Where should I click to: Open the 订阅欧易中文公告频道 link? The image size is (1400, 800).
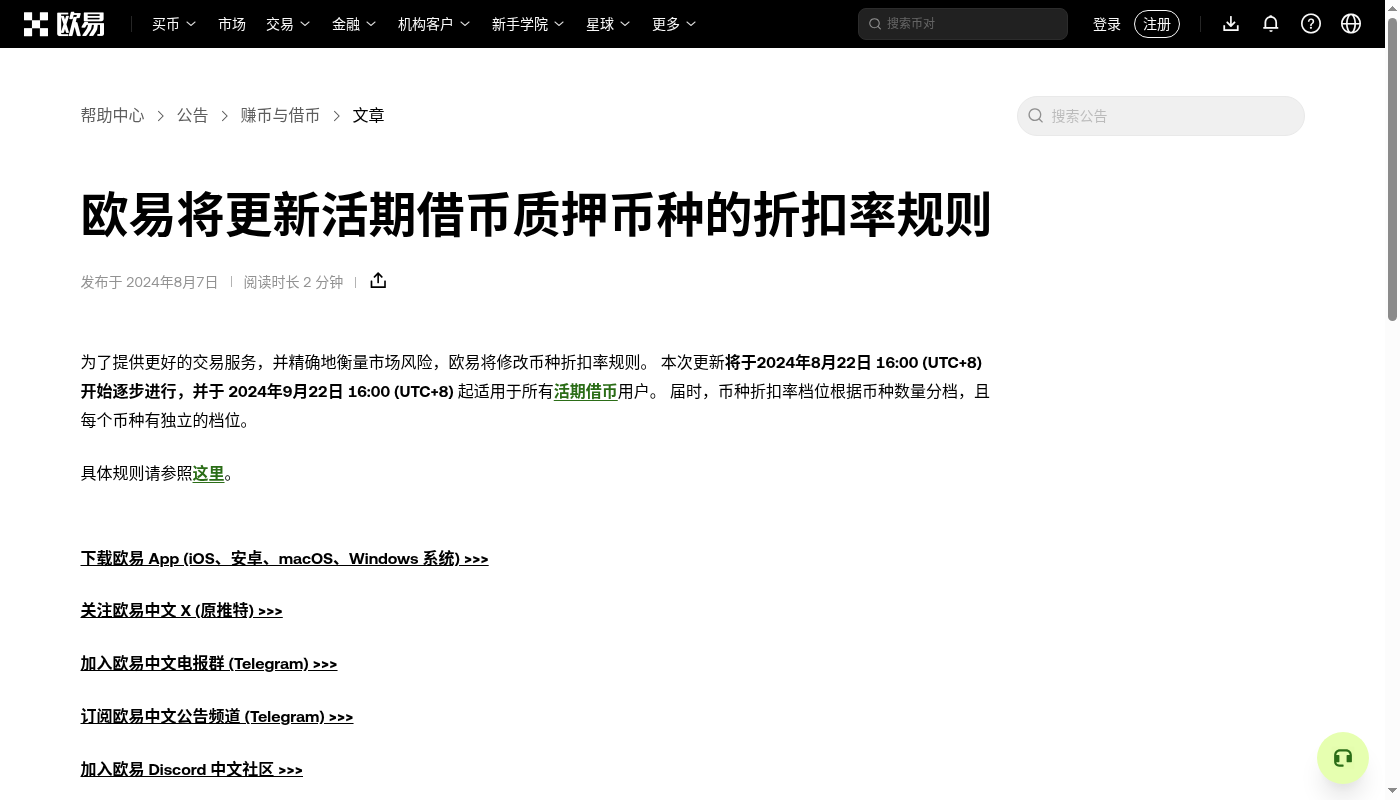pos(217,717)
